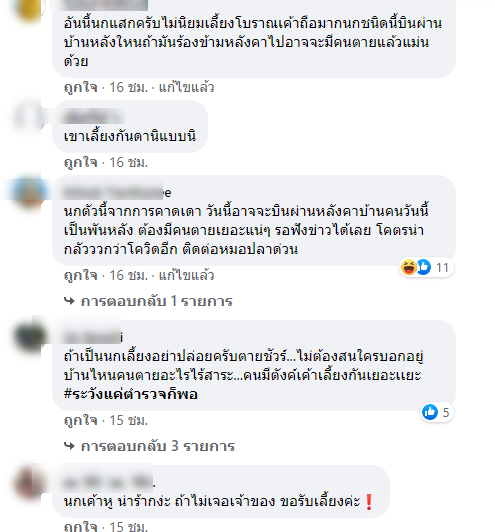Expand the การตอบกลับ 1 รายการ replies
The width and height of the screenshot is (495, 532).
tap(156, 301)
